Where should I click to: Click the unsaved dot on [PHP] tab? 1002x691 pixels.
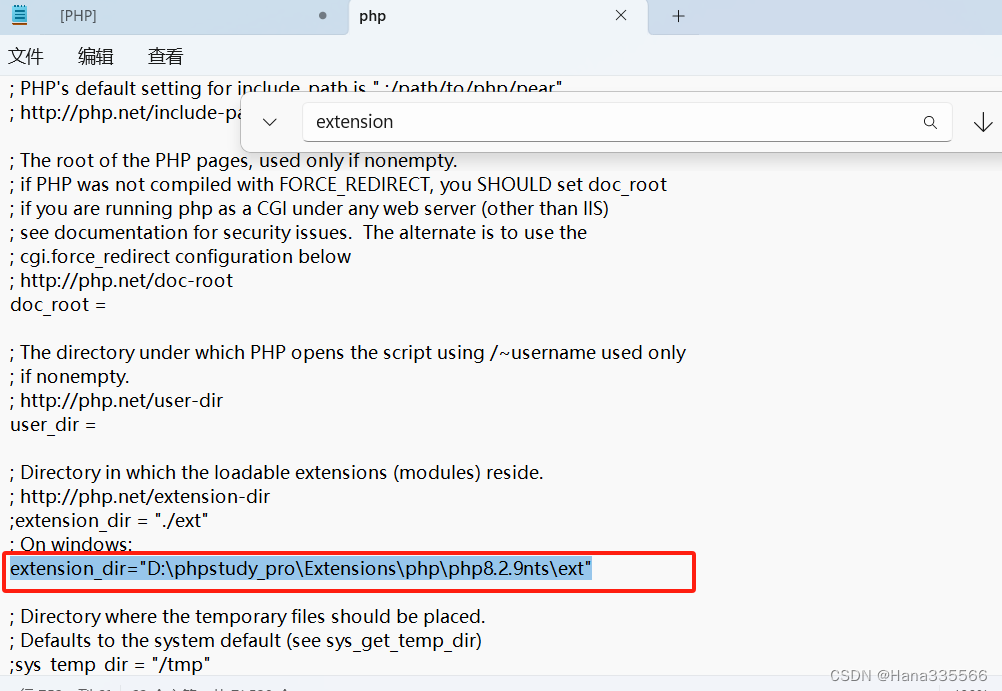tap(323, 16)
